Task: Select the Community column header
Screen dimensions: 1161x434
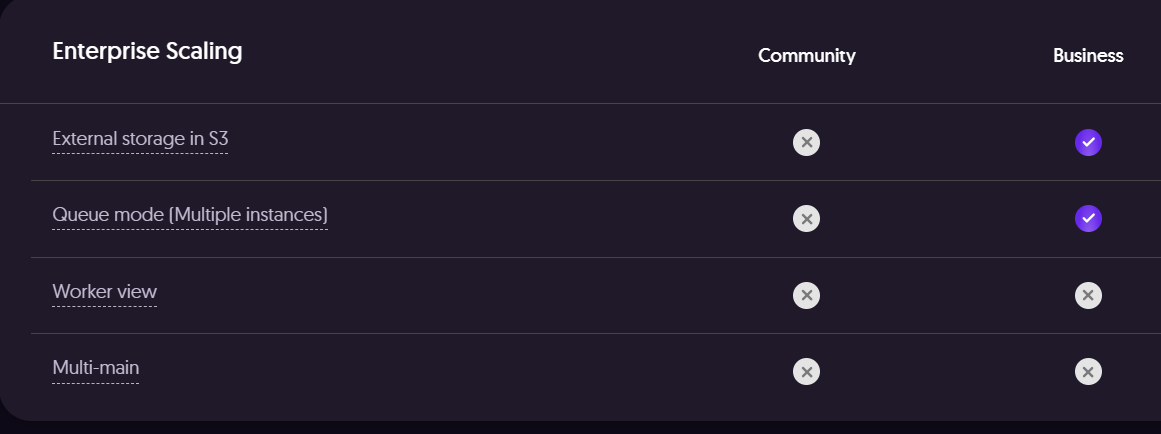Action: point(806,56)
